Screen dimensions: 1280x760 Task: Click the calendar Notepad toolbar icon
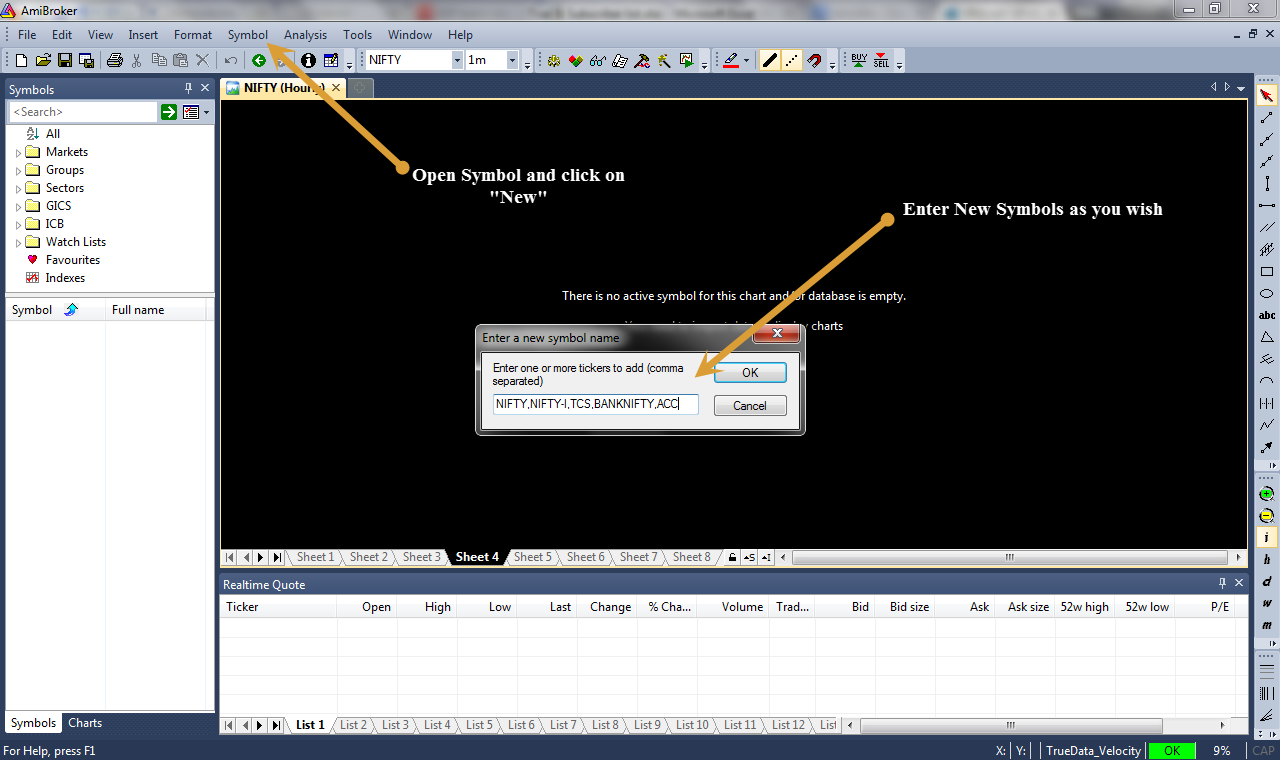331,60
